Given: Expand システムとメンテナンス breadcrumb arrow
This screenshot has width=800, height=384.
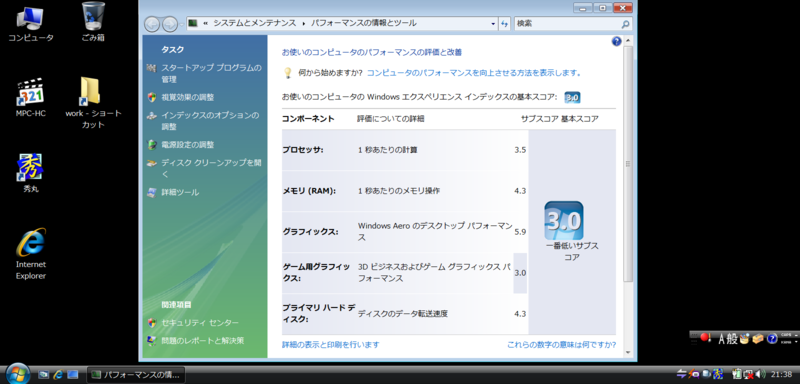Looking at the screenshot, I should 304,23.
